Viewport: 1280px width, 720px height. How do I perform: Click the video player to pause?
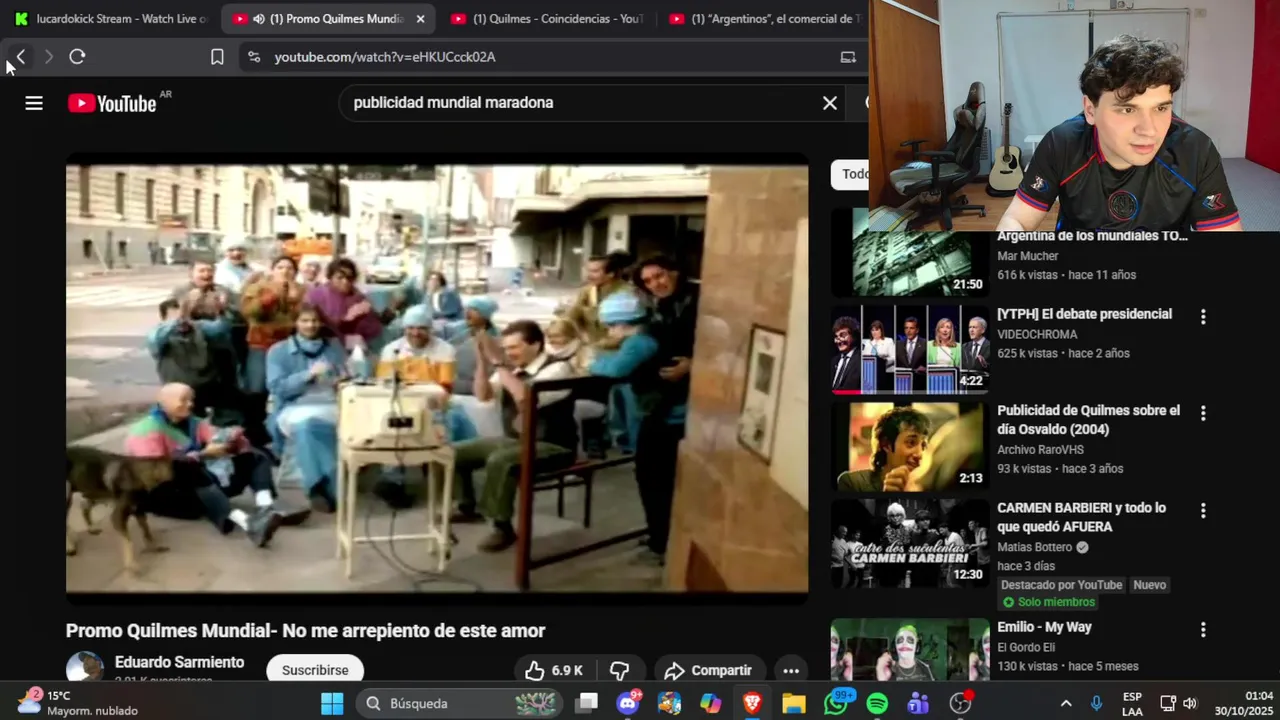coord(437,379)
